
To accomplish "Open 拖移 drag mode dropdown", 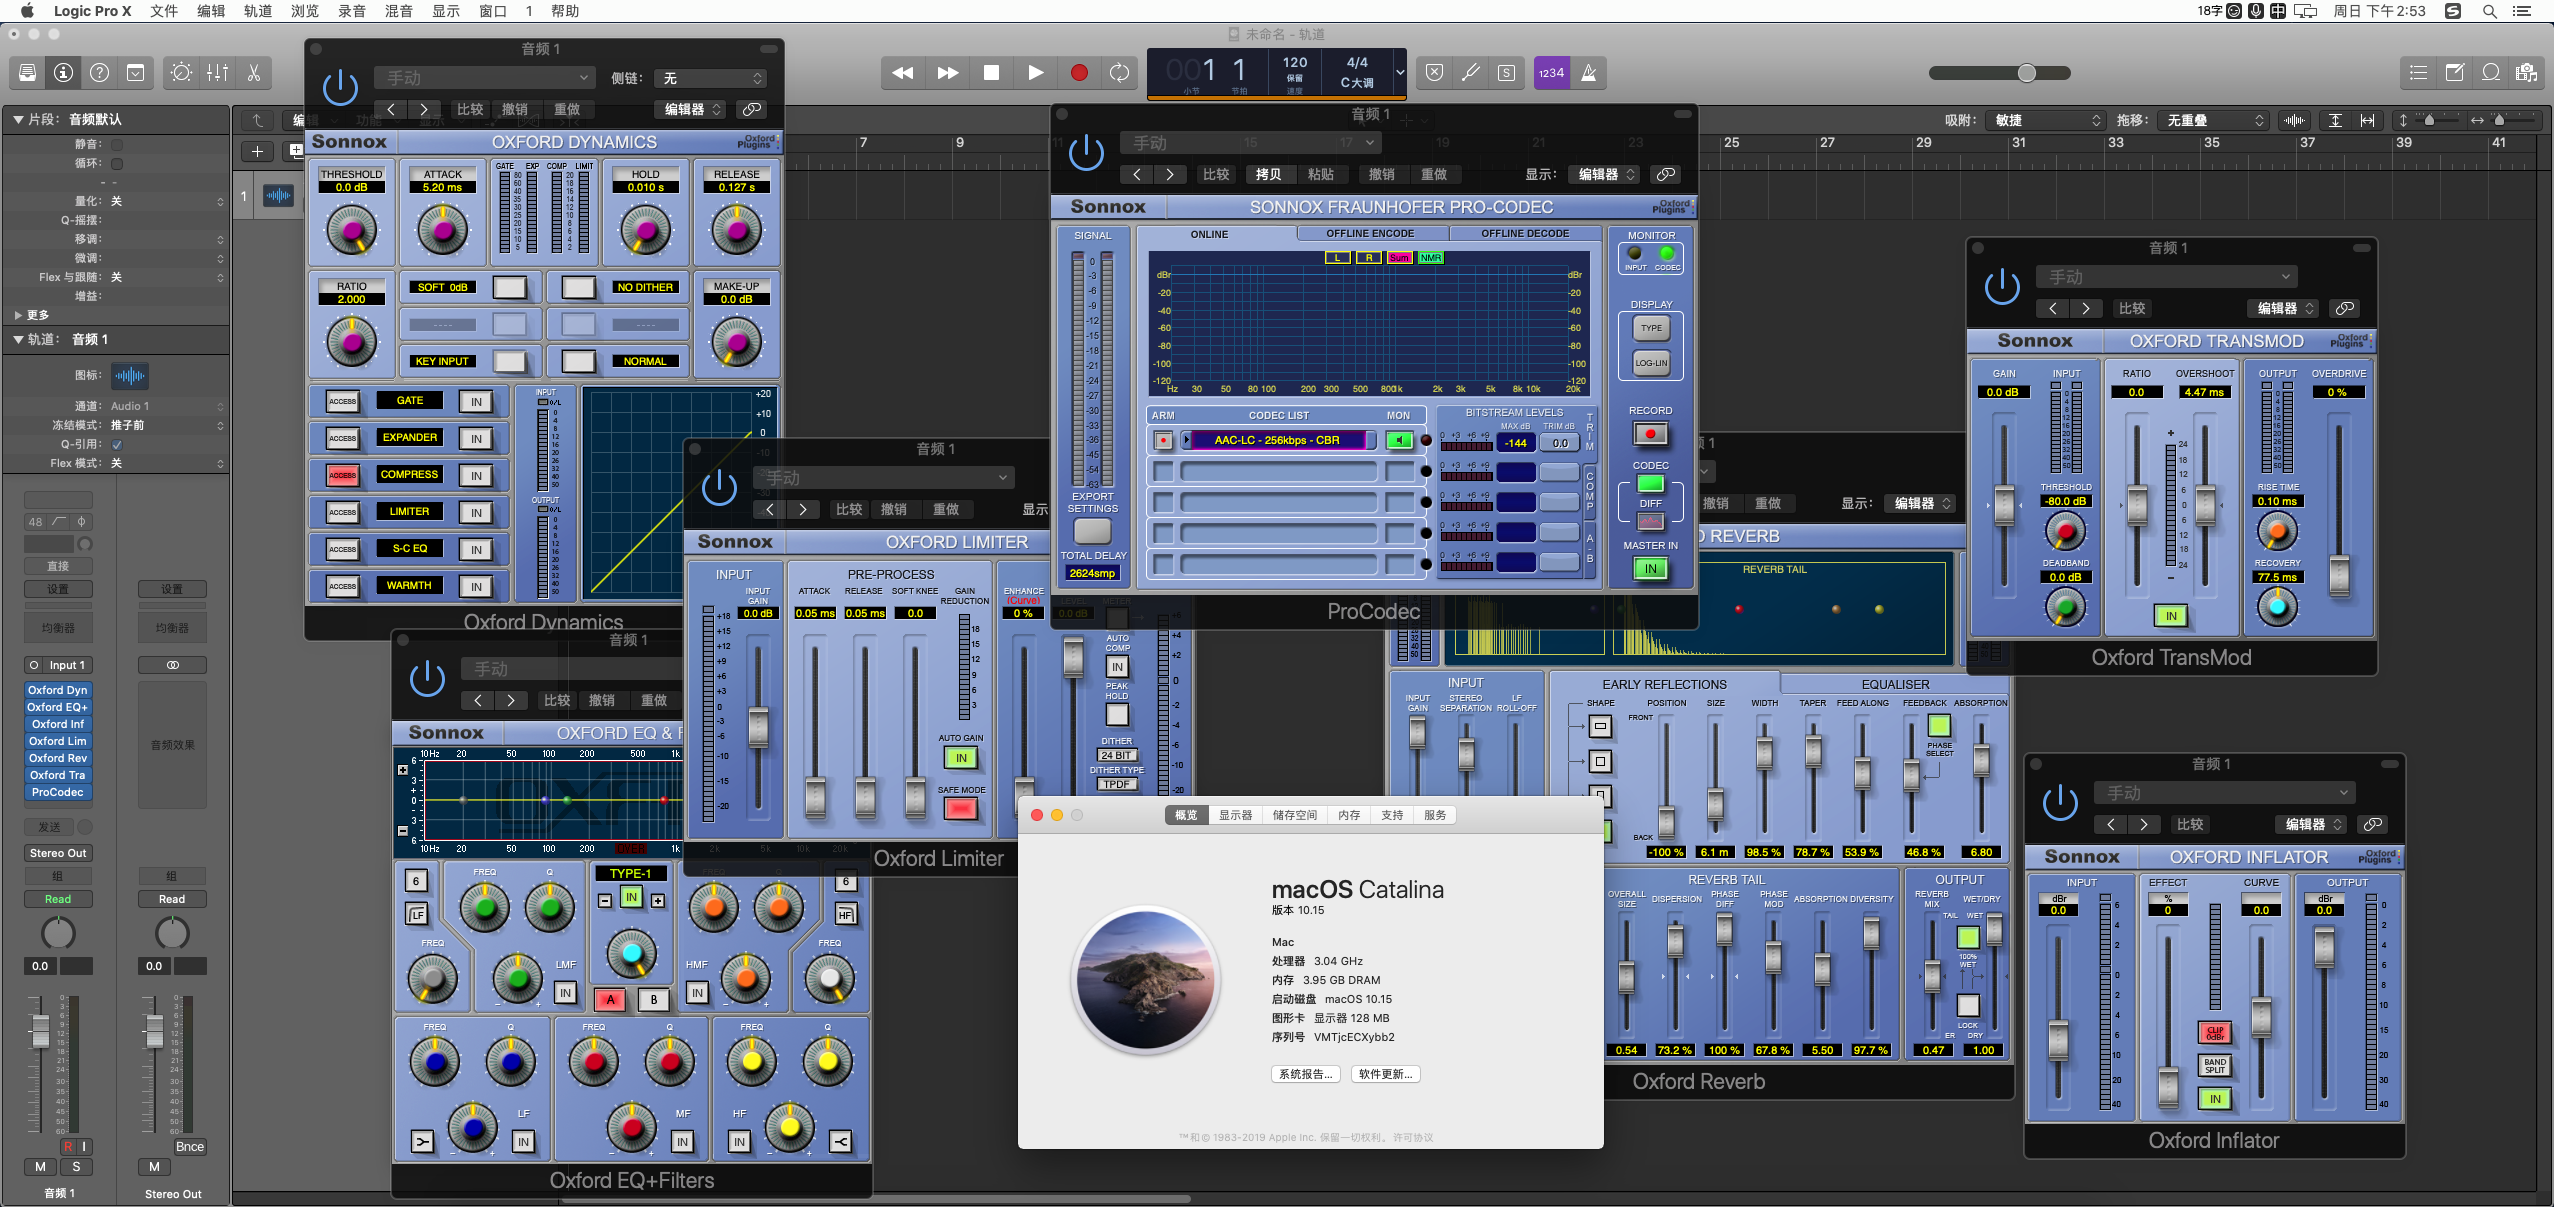I will 2212,120.
